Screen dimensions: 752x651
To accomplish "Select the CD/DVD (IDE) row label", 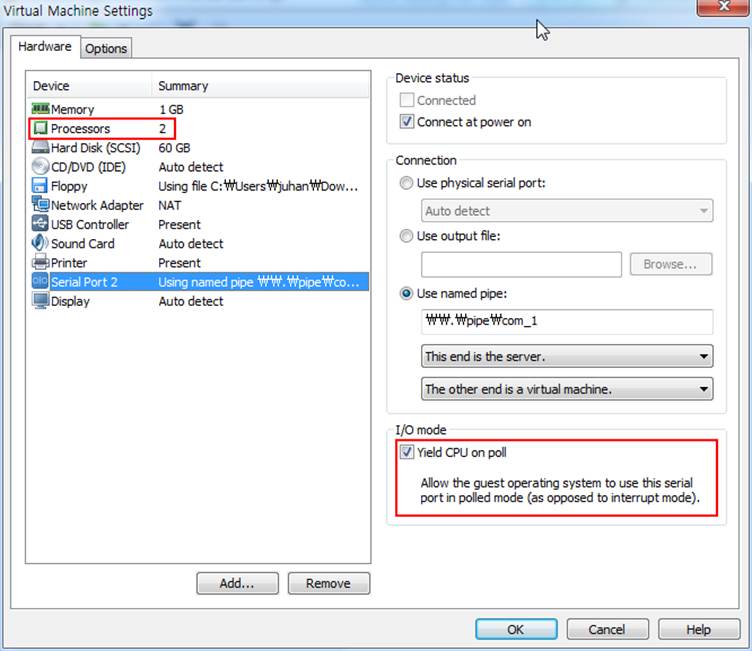I will [88, 167].
